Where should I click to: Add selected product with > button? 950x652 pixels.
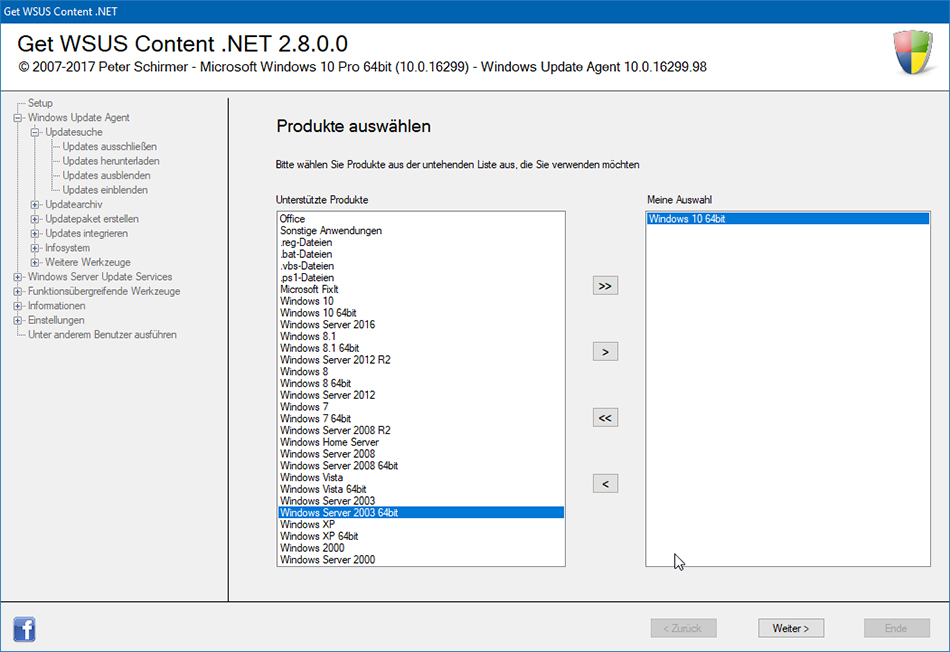(x=605, y=352)
